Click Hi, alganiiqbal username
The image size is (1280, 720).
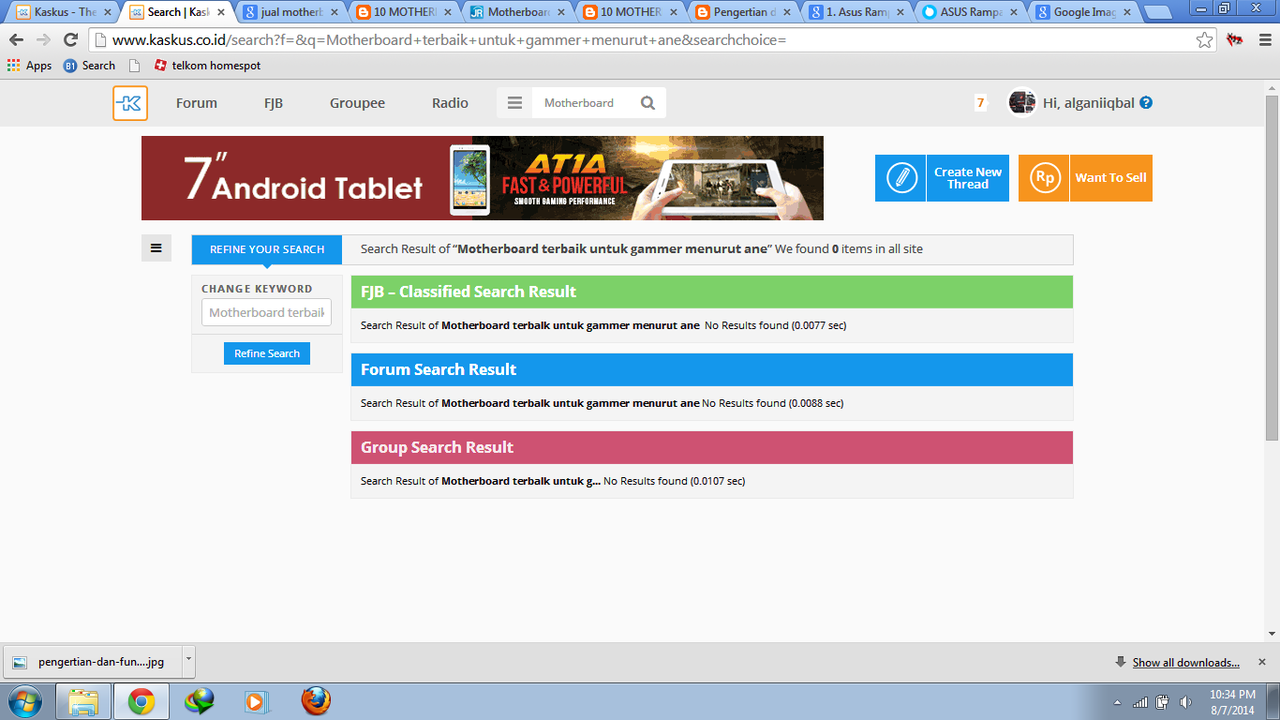[x=1089, y=103]
